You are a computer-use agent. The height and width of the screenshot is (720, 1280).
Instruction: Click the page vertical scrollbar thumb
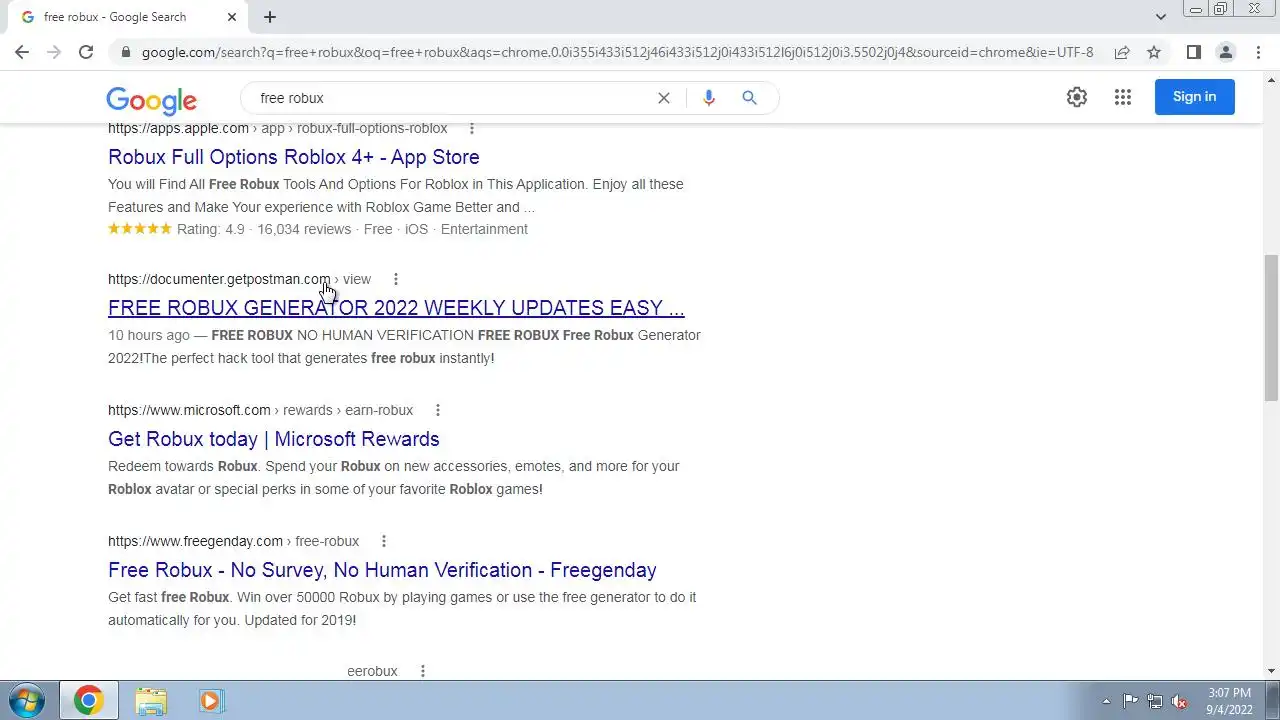pyautogui.click(x=1271, y=326)
